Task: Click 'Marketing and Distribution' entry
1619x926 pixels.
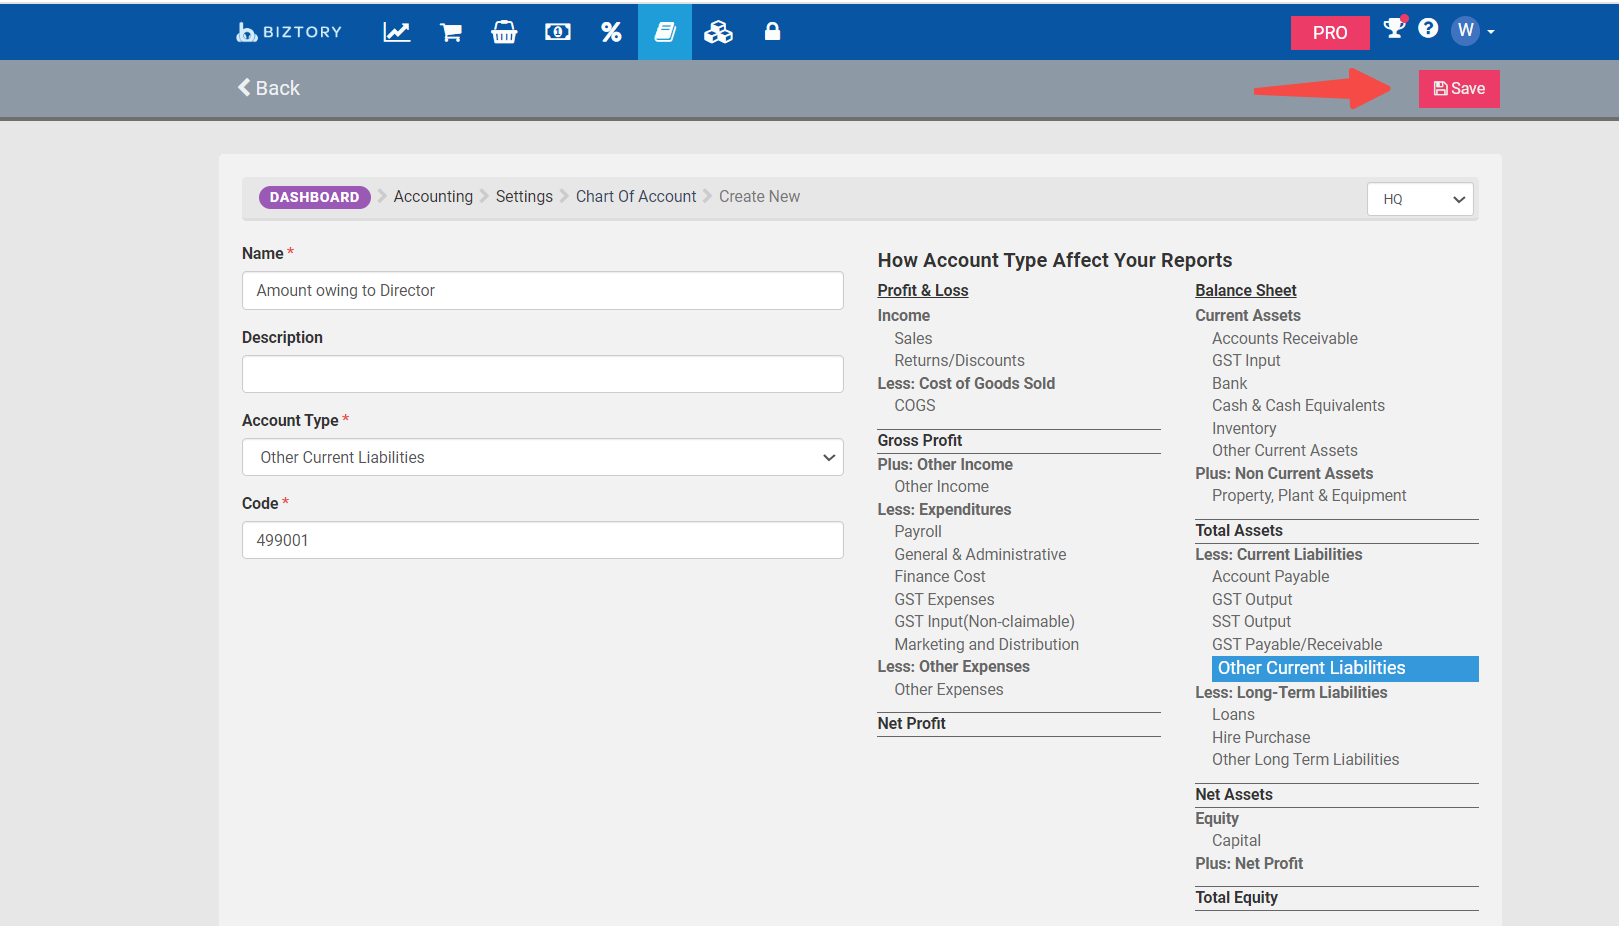Action: pyautogui.click(x=987, y=645)
